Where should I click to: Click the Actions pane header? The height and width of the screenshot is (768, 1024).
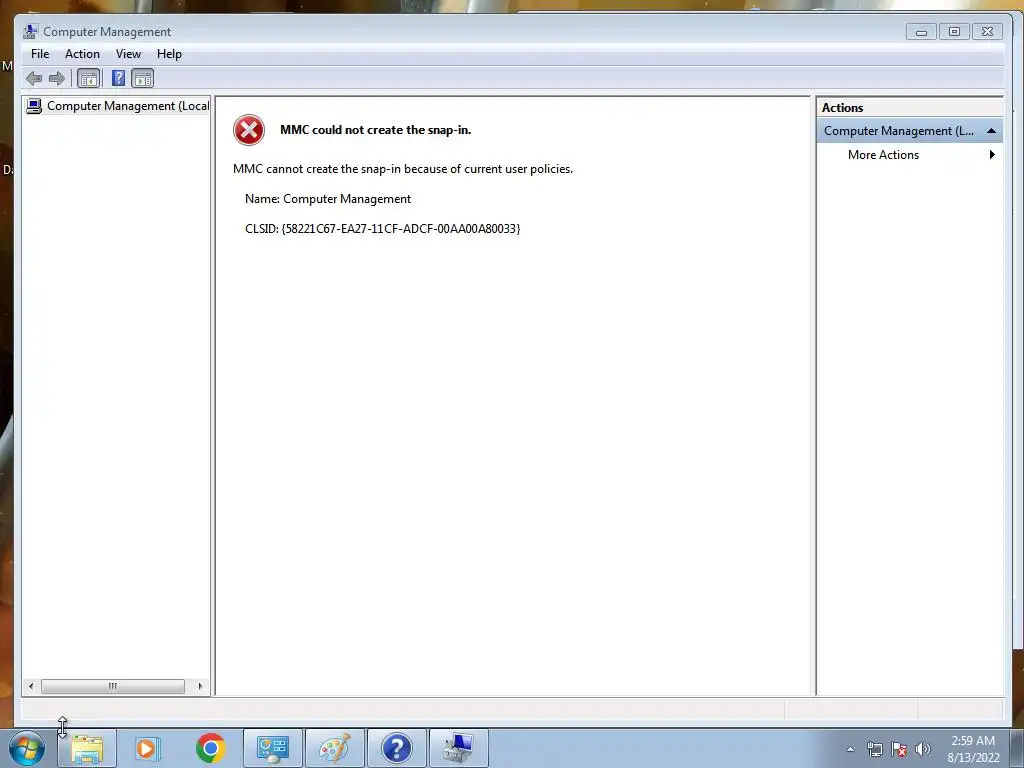(x=910, y=108)
